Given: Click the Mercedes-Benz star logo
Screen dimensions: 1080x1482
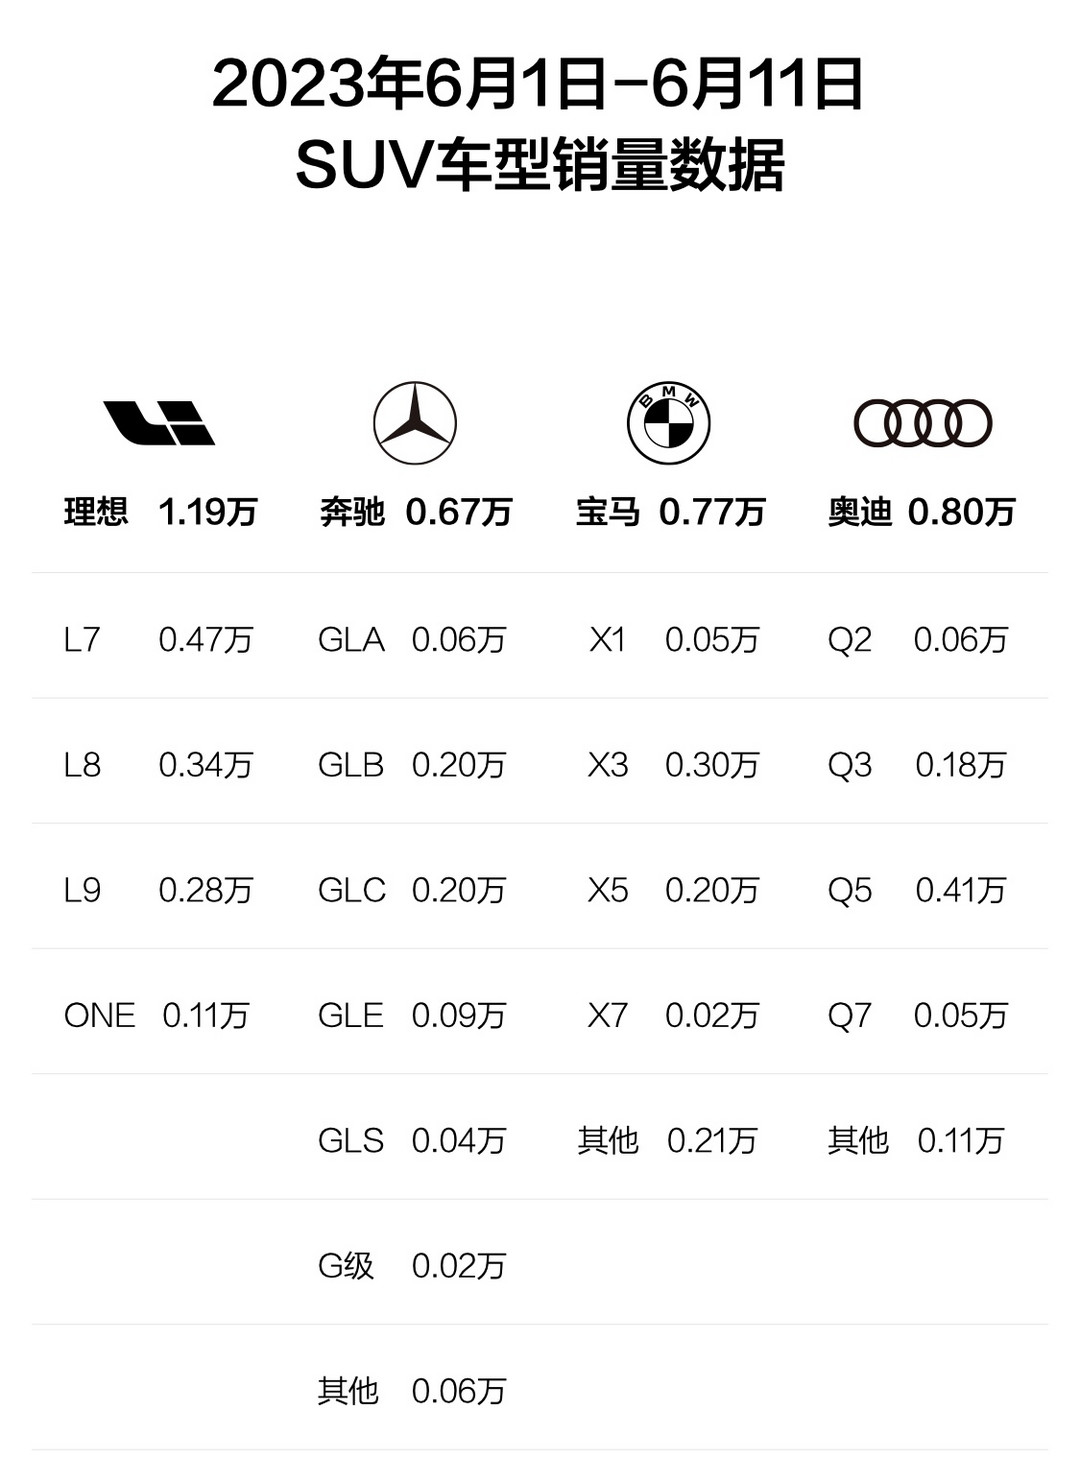Looking at the screenshot, I should [415, 423].
